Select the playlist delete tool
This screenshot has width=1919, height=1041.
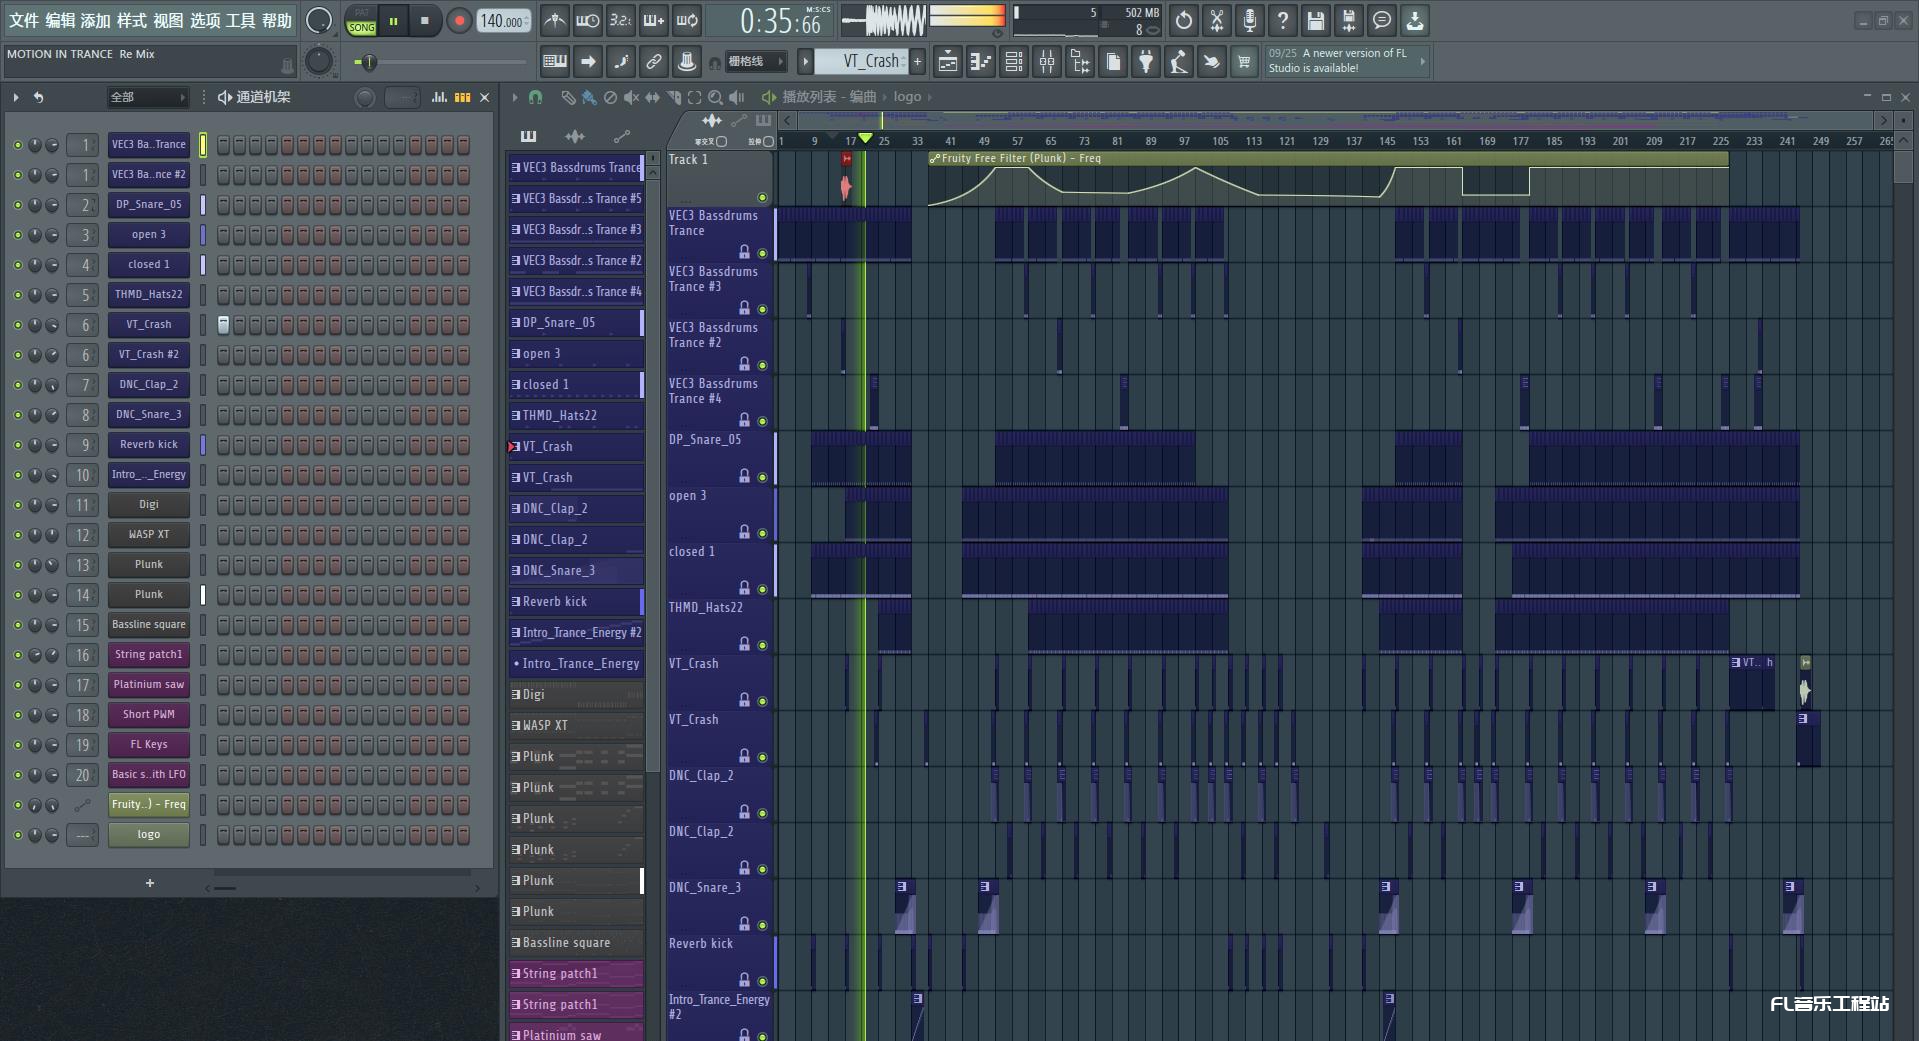tap(610, 97)
